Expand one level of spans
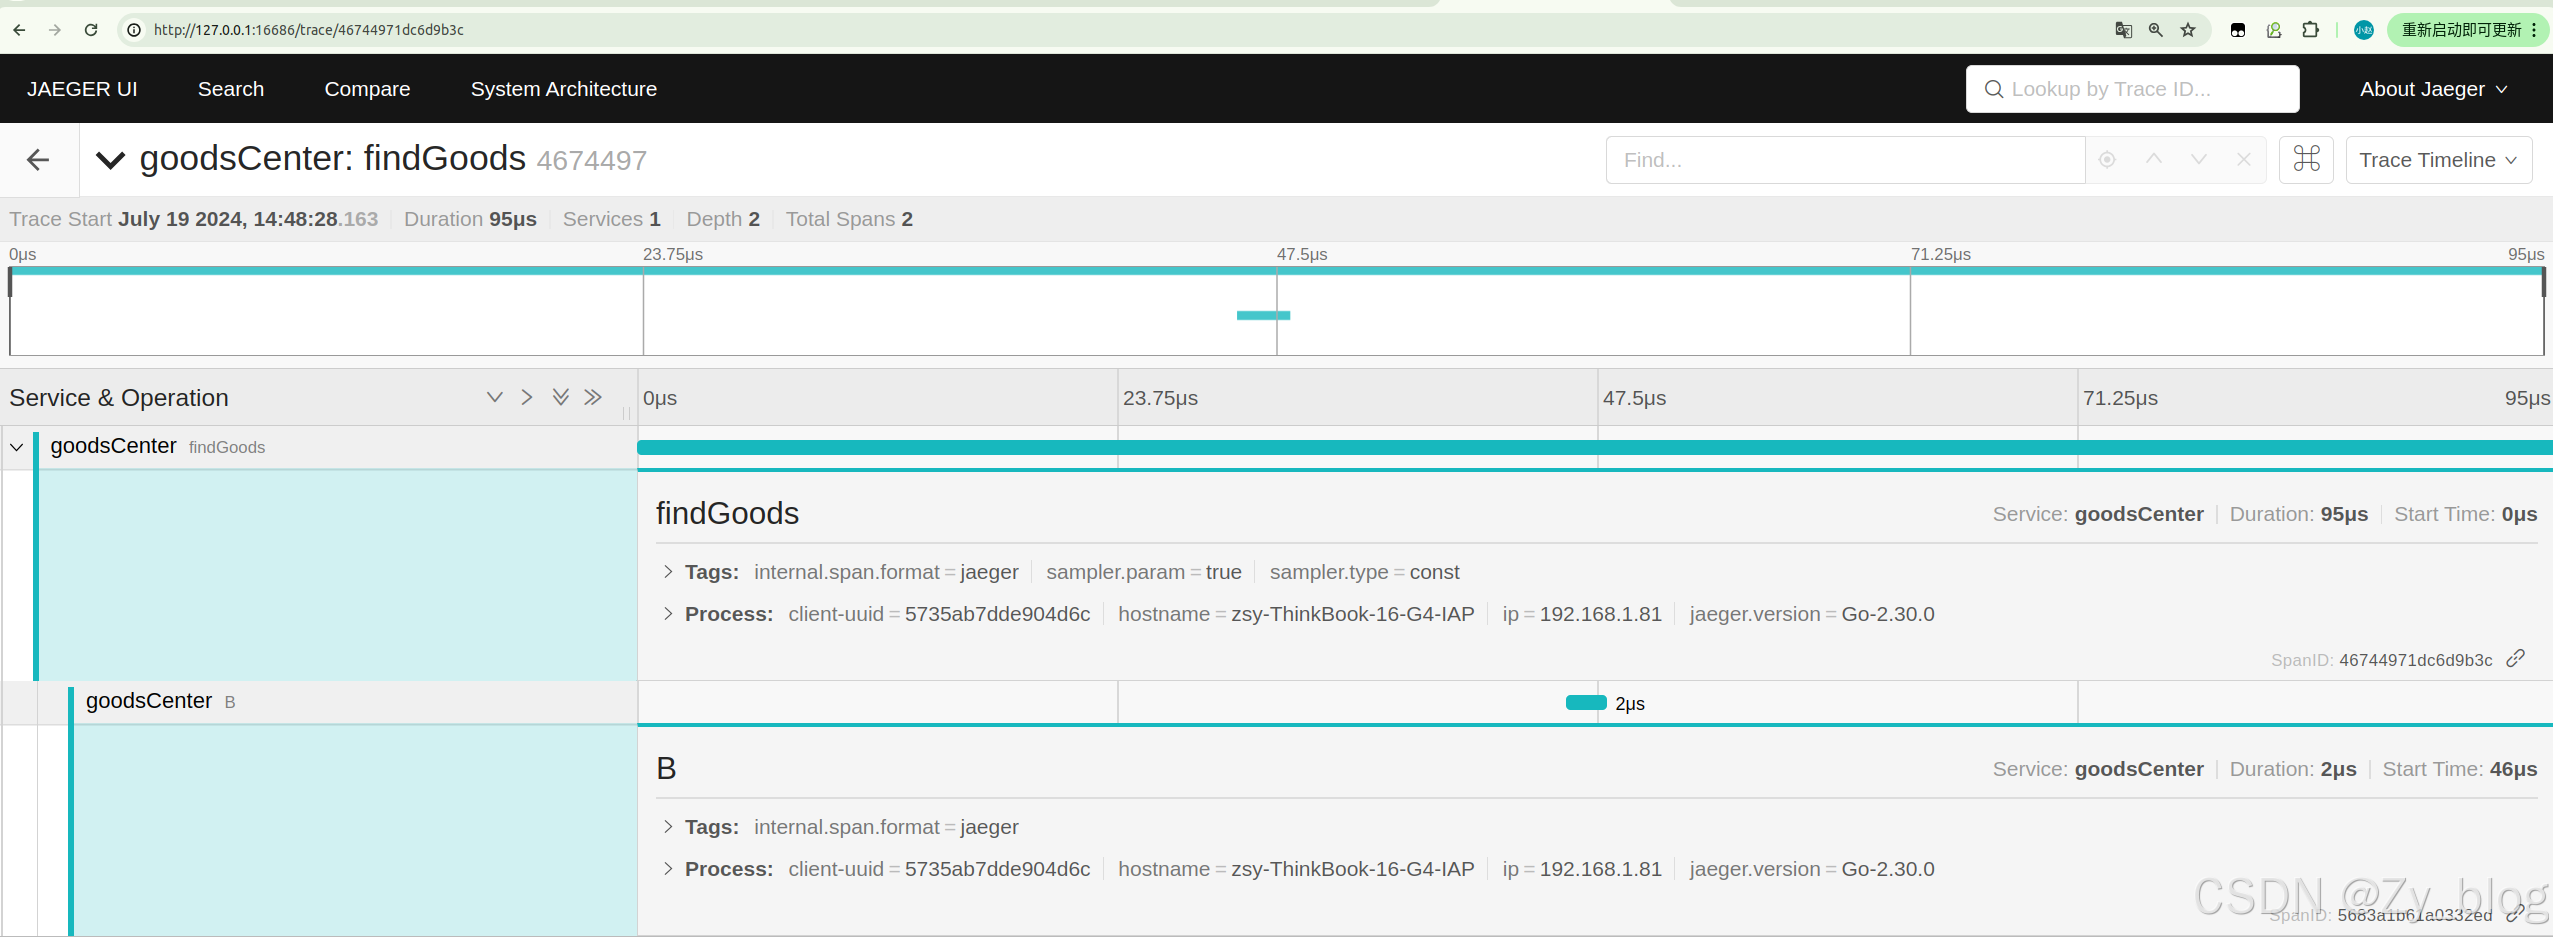Screen dimensions: 2553x939 coord(495,397)
